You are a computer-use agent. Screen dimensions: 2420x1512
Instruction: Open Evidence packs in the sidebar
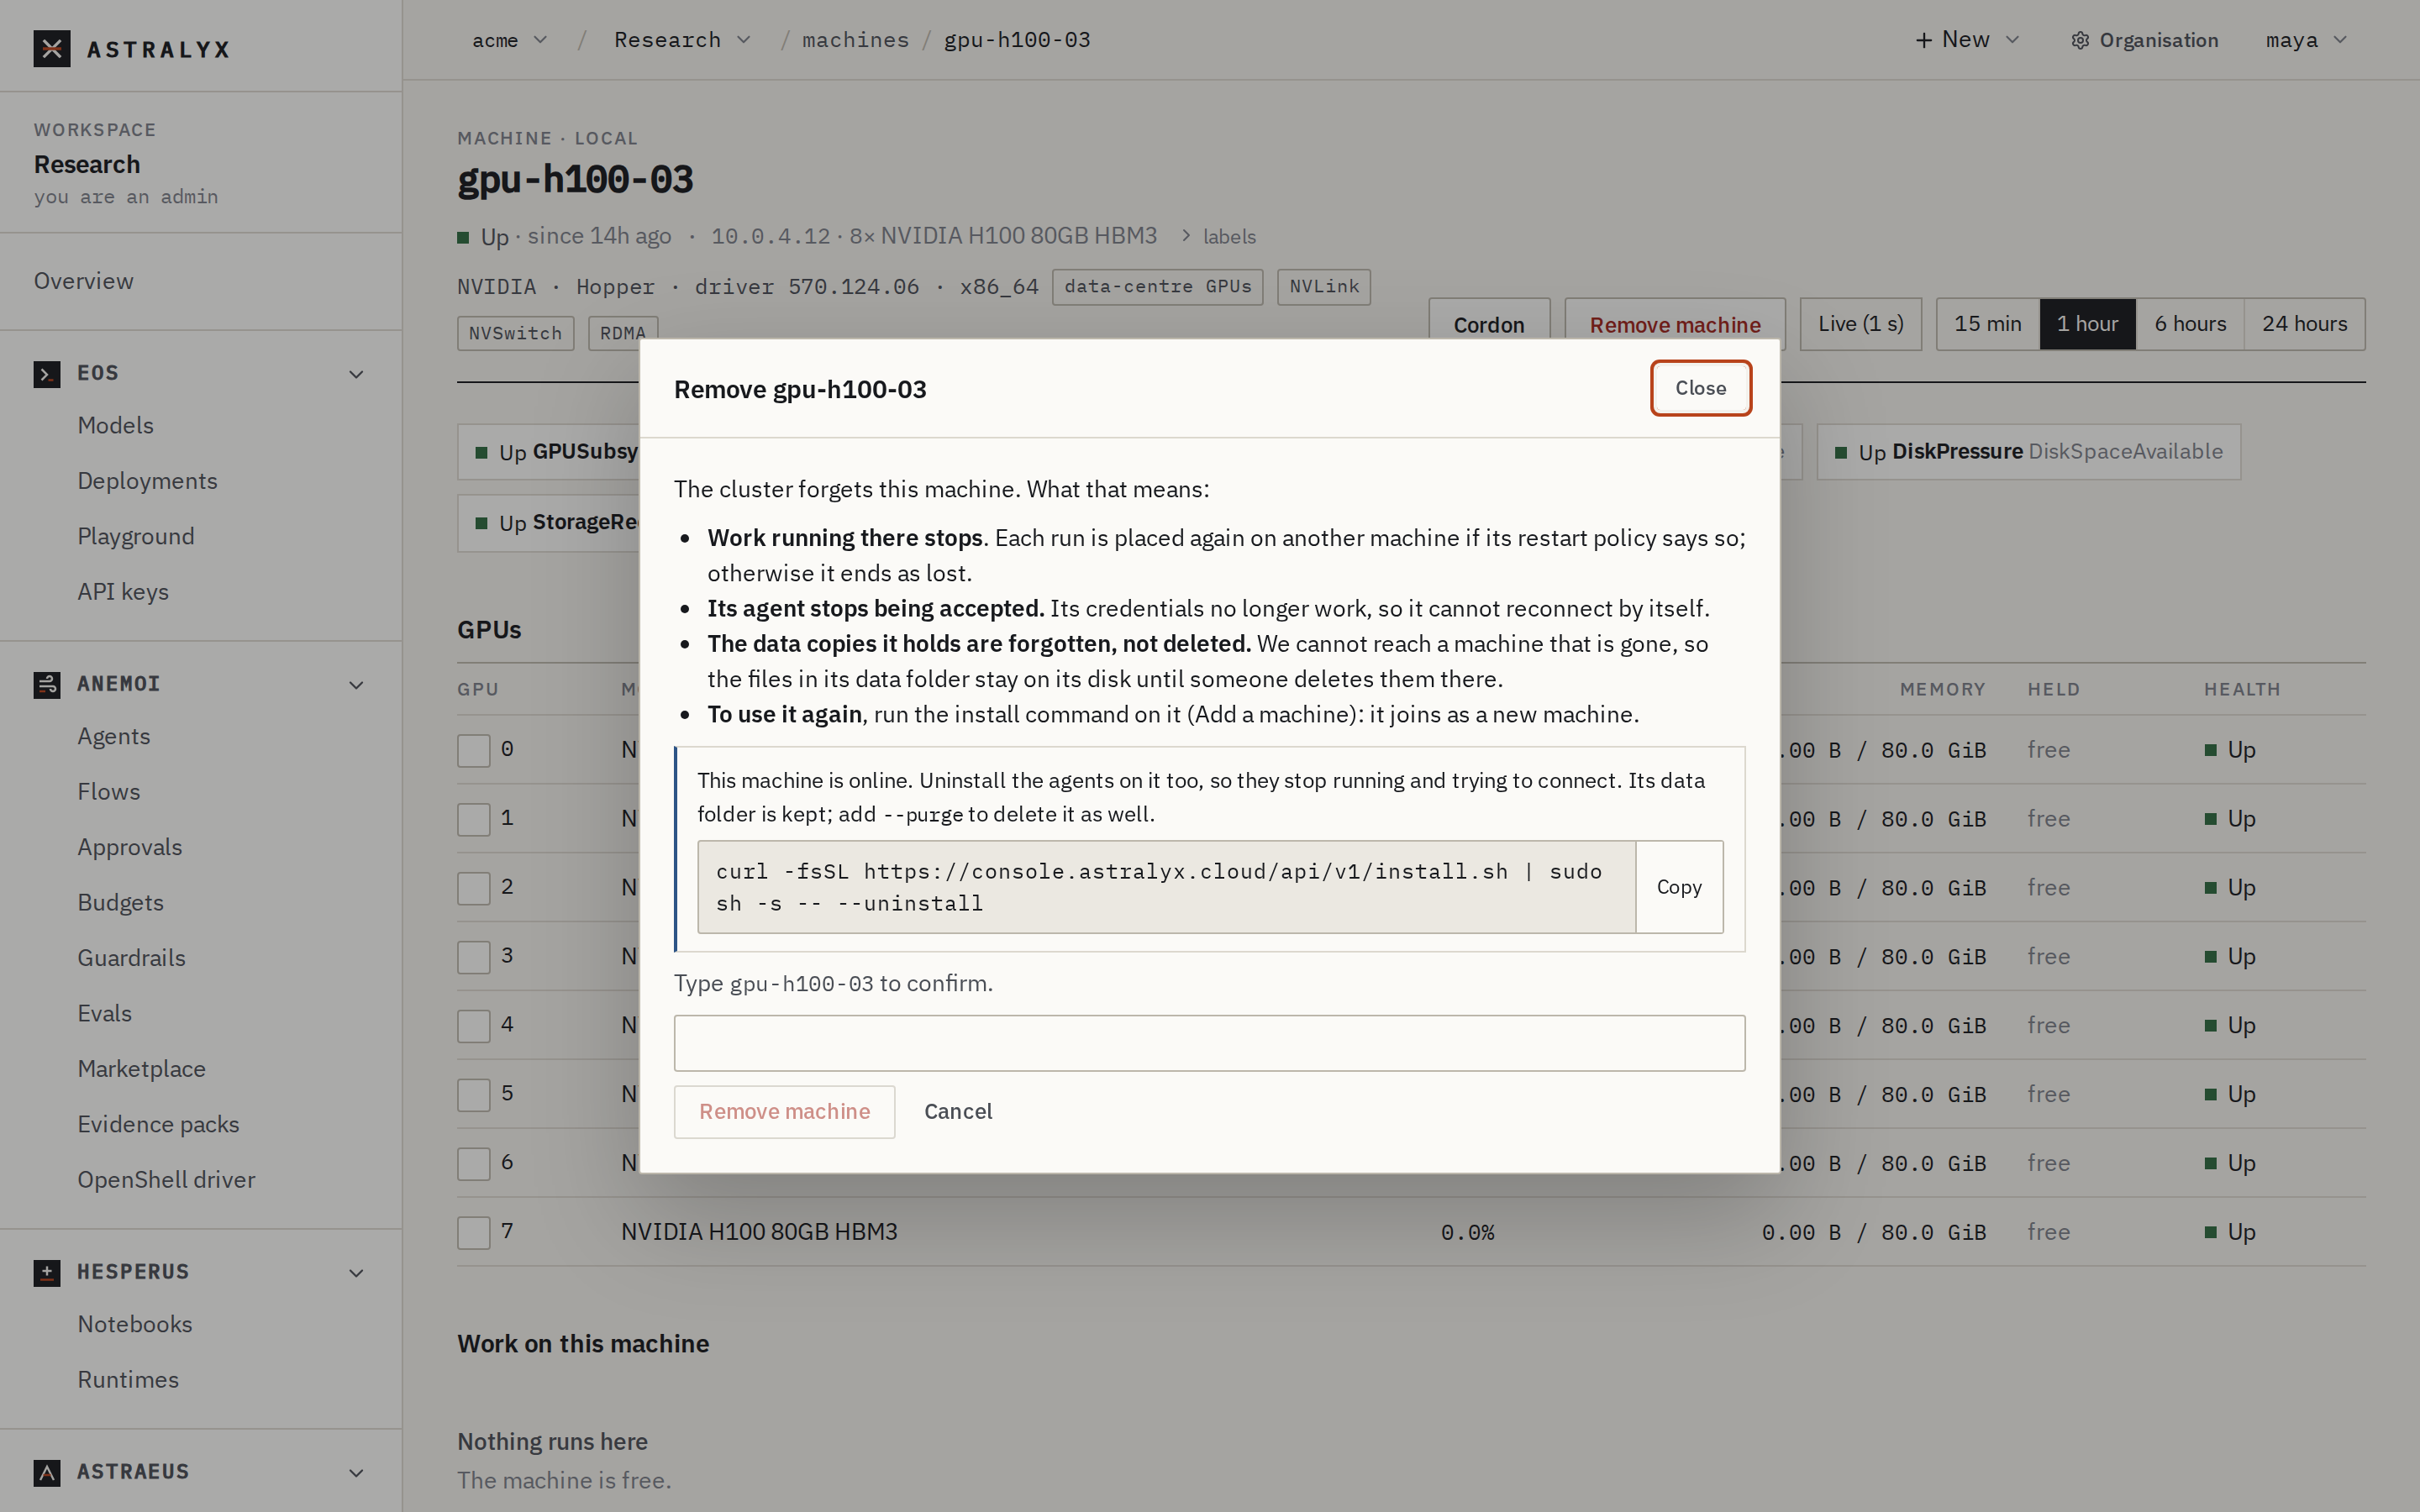(x=159, y=1124)
